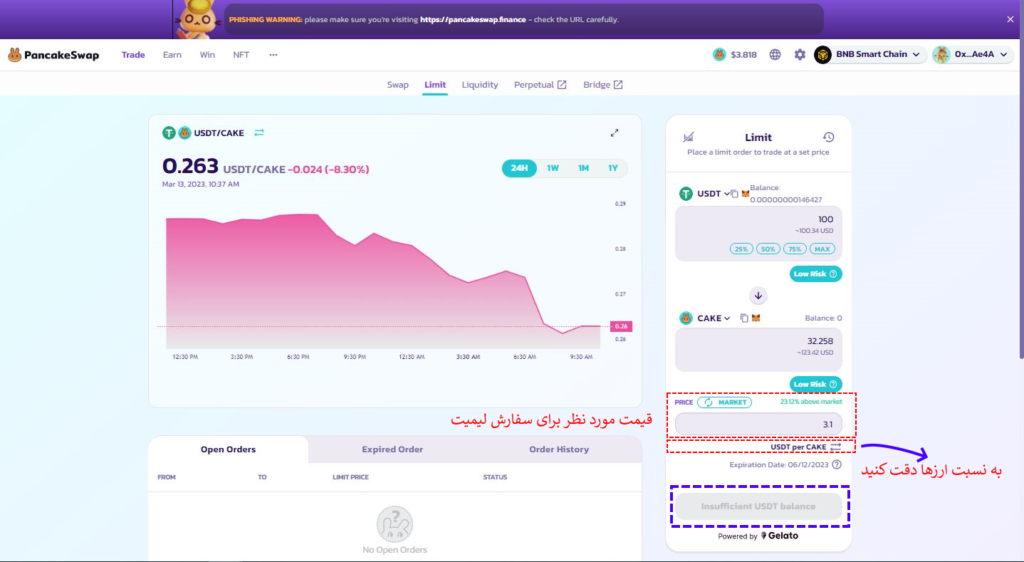
Task: Click the CAKE amount input showing 32.258
Action: point(758,349)
